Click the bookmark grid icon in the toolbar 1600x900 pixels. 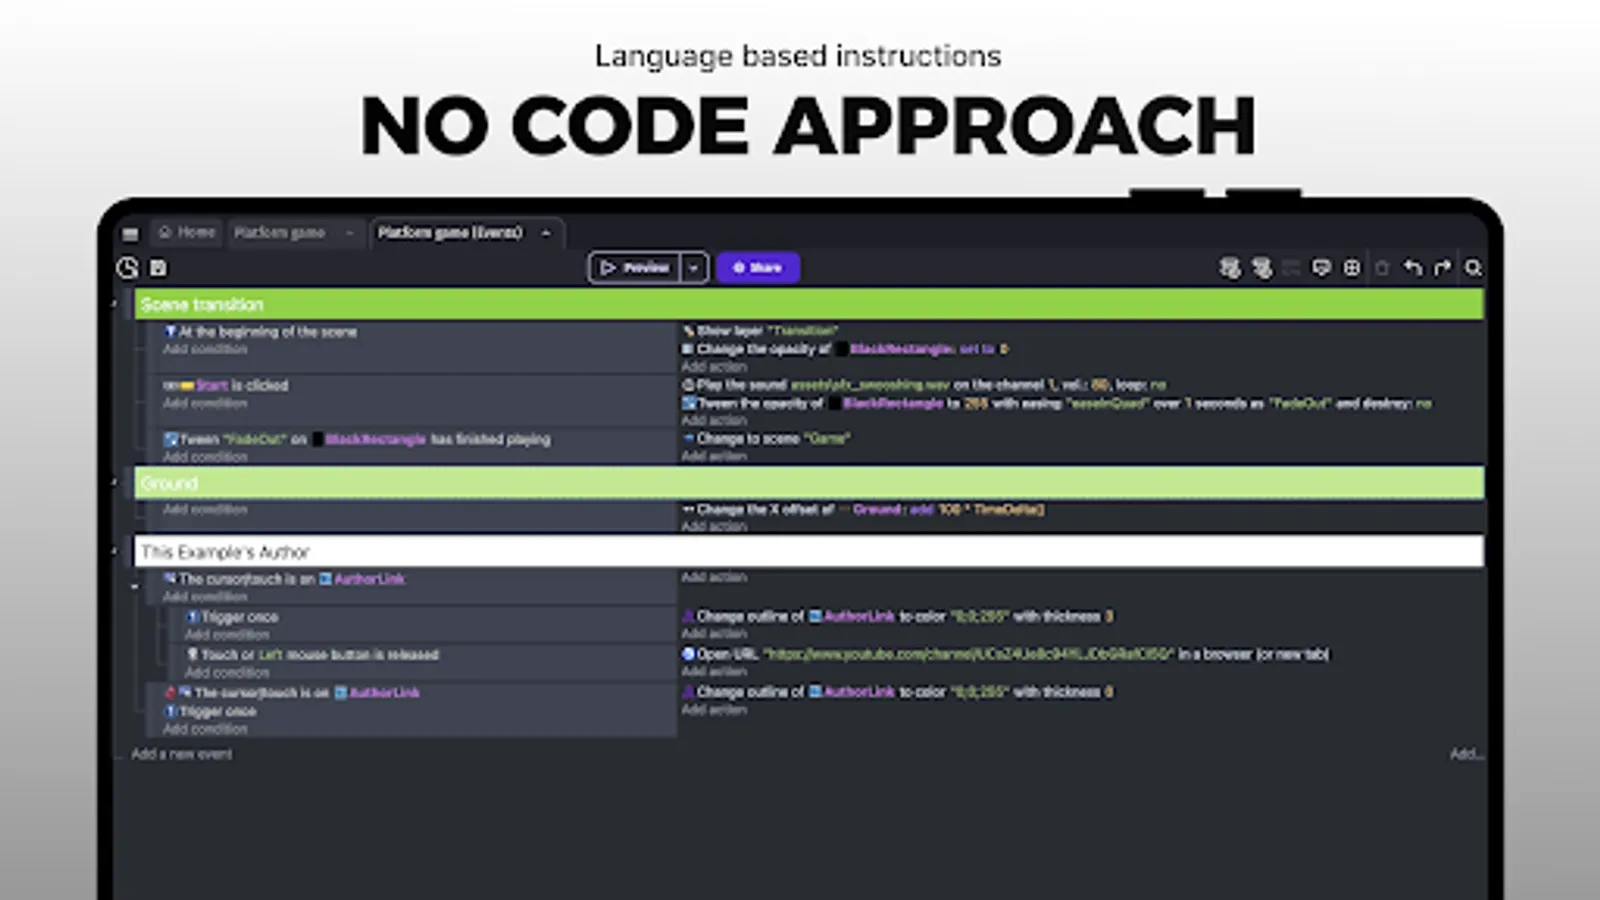coord(1352,267)
